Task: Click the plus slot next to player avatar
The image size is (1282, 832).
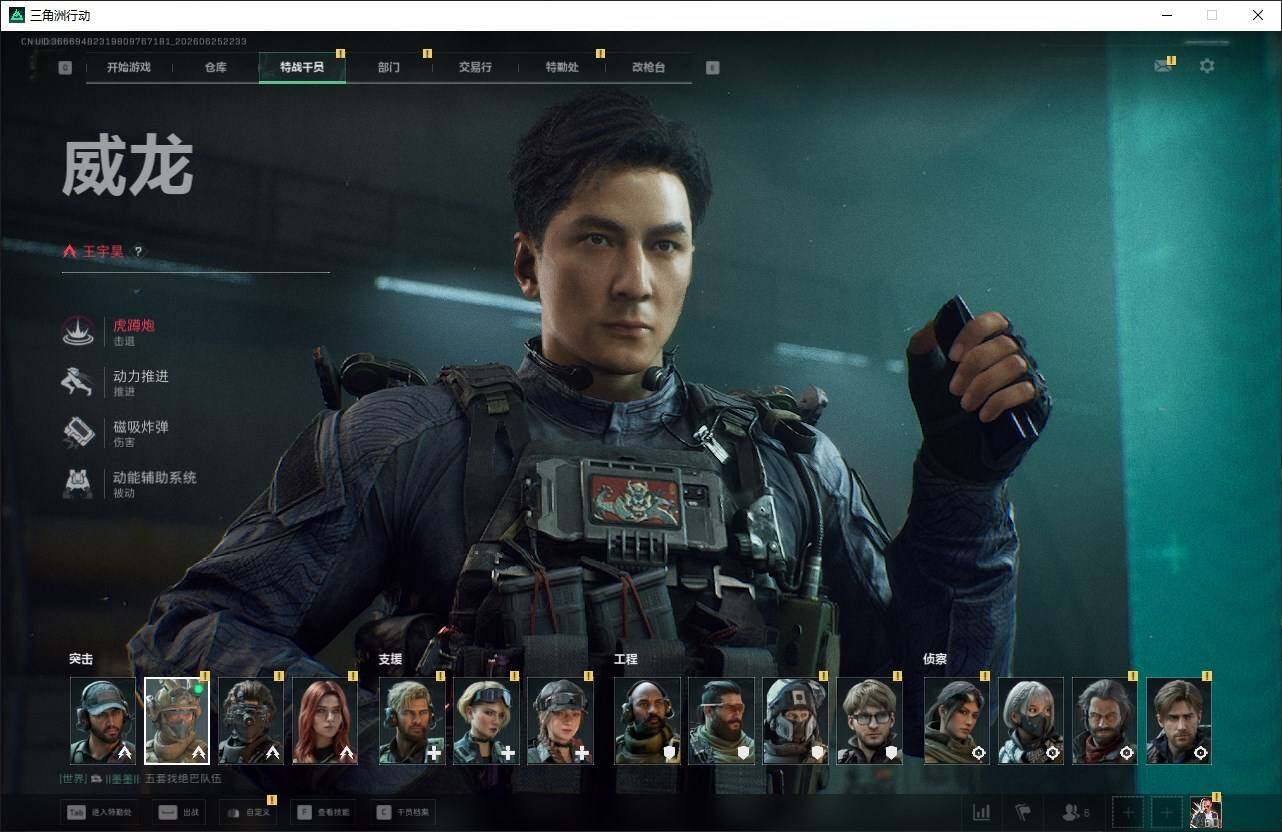Action: point(1166,812)
